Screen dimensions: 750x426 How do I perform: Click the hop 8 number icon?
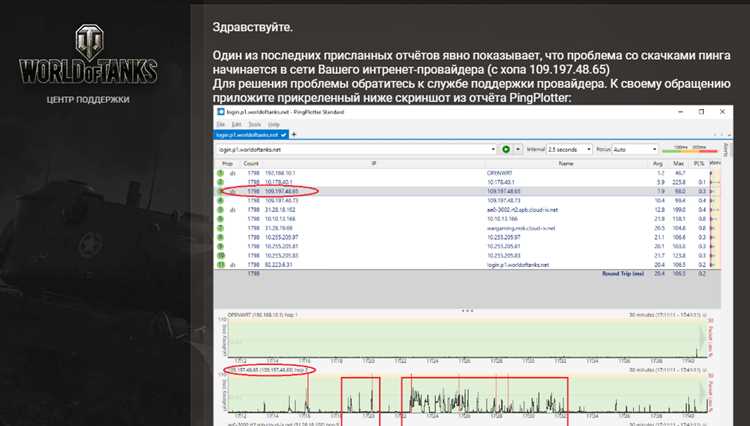(221, 237)
